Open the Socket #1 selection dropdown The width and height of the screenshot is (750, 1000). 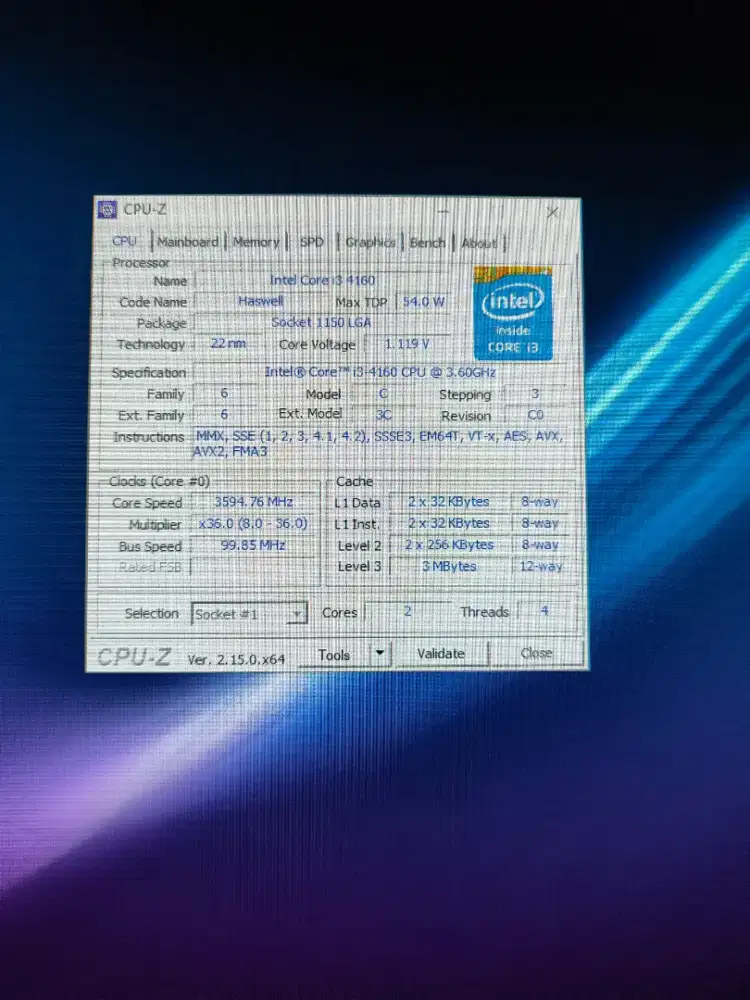tap(249, 614)
